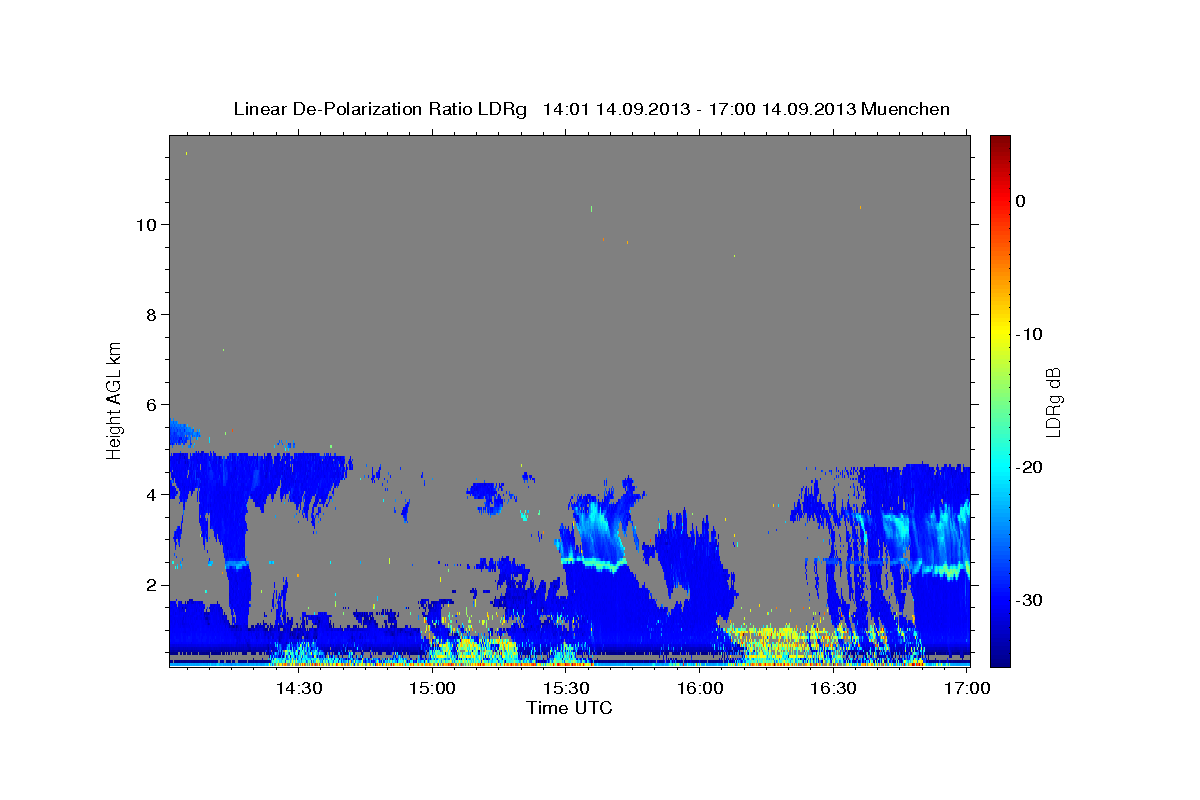Click the colorbar label -10
Viewport: 1200px width, 800px height.
pos(1031,334)
